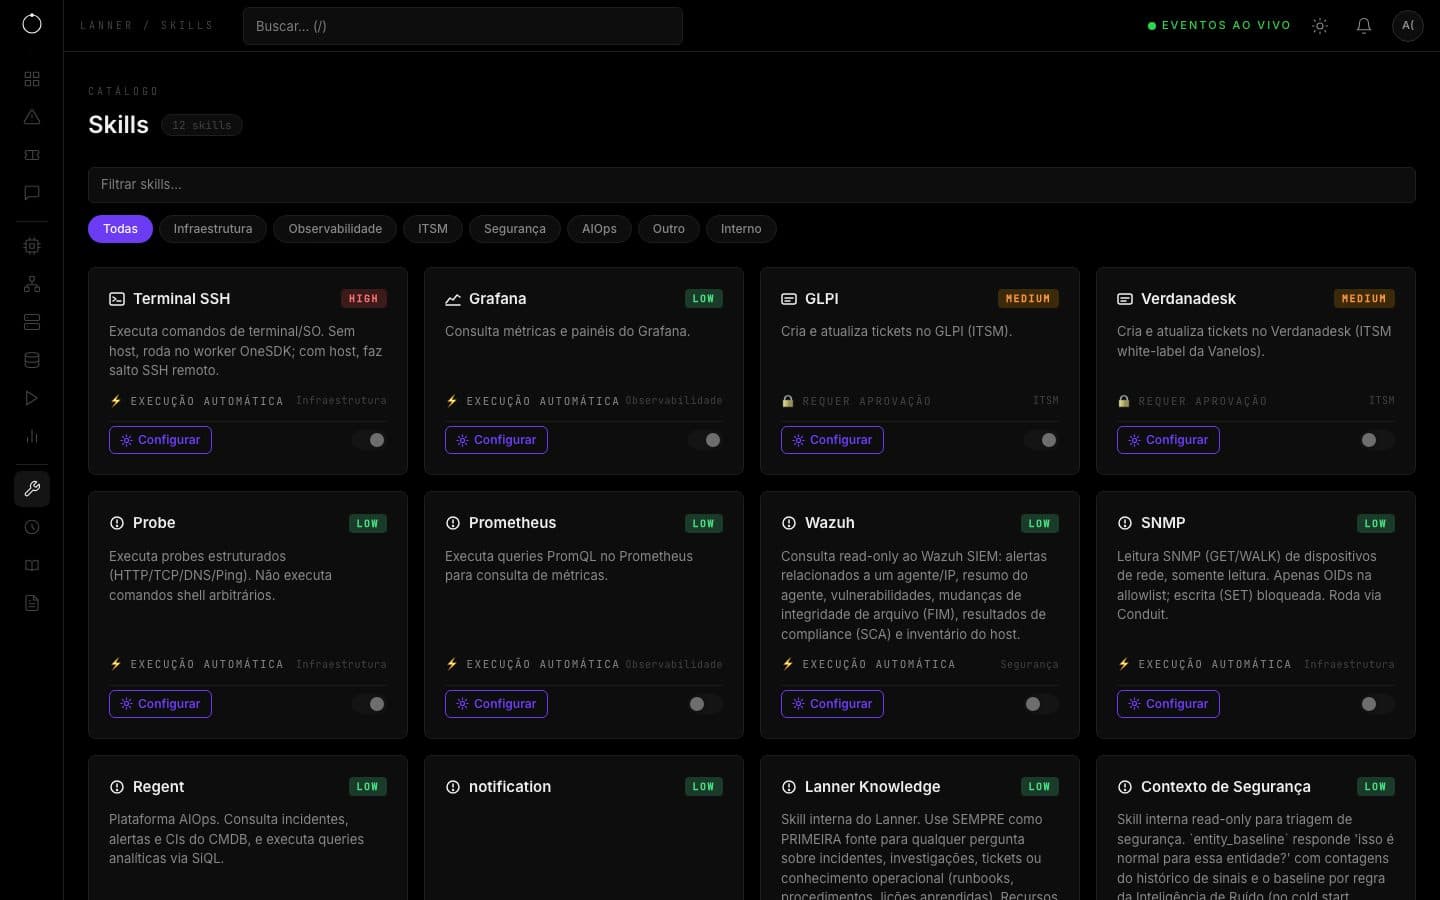The height and width of the screenshot is (900, 1440).
Task: Open the book icon in sidebar
Action: tap(32, 565)
